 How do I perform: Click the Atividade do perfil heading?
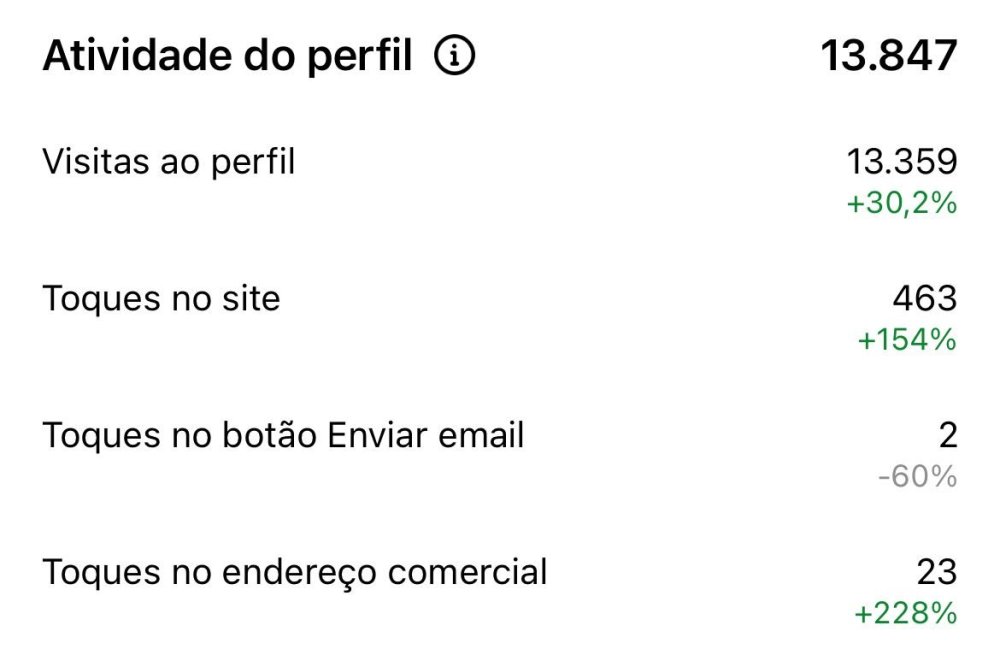(x=227, y=58)
